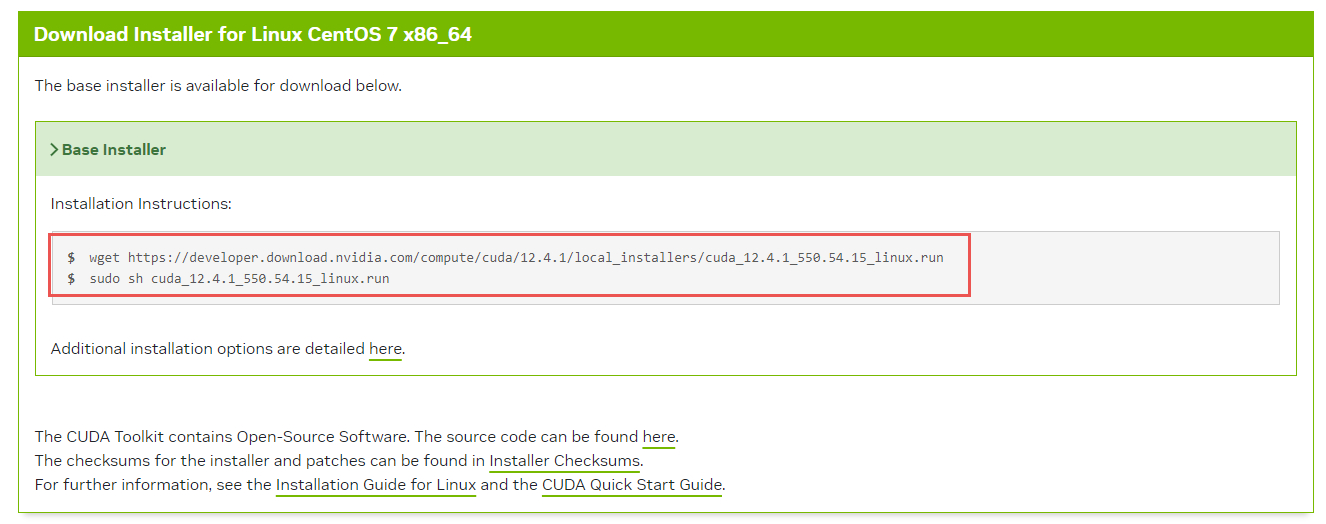Click the 'For further information, see the' text
The image size is (1326, 524).
[x=153, y=485]
